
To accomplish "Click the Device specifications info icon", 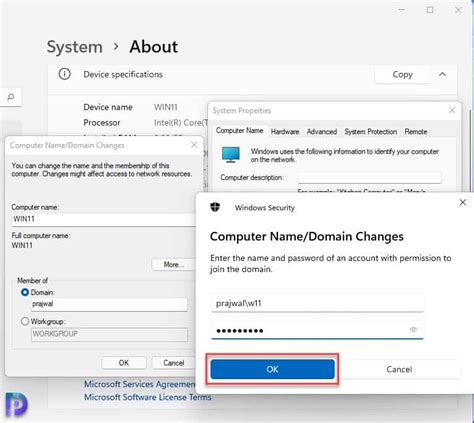I will click(64, 74).
